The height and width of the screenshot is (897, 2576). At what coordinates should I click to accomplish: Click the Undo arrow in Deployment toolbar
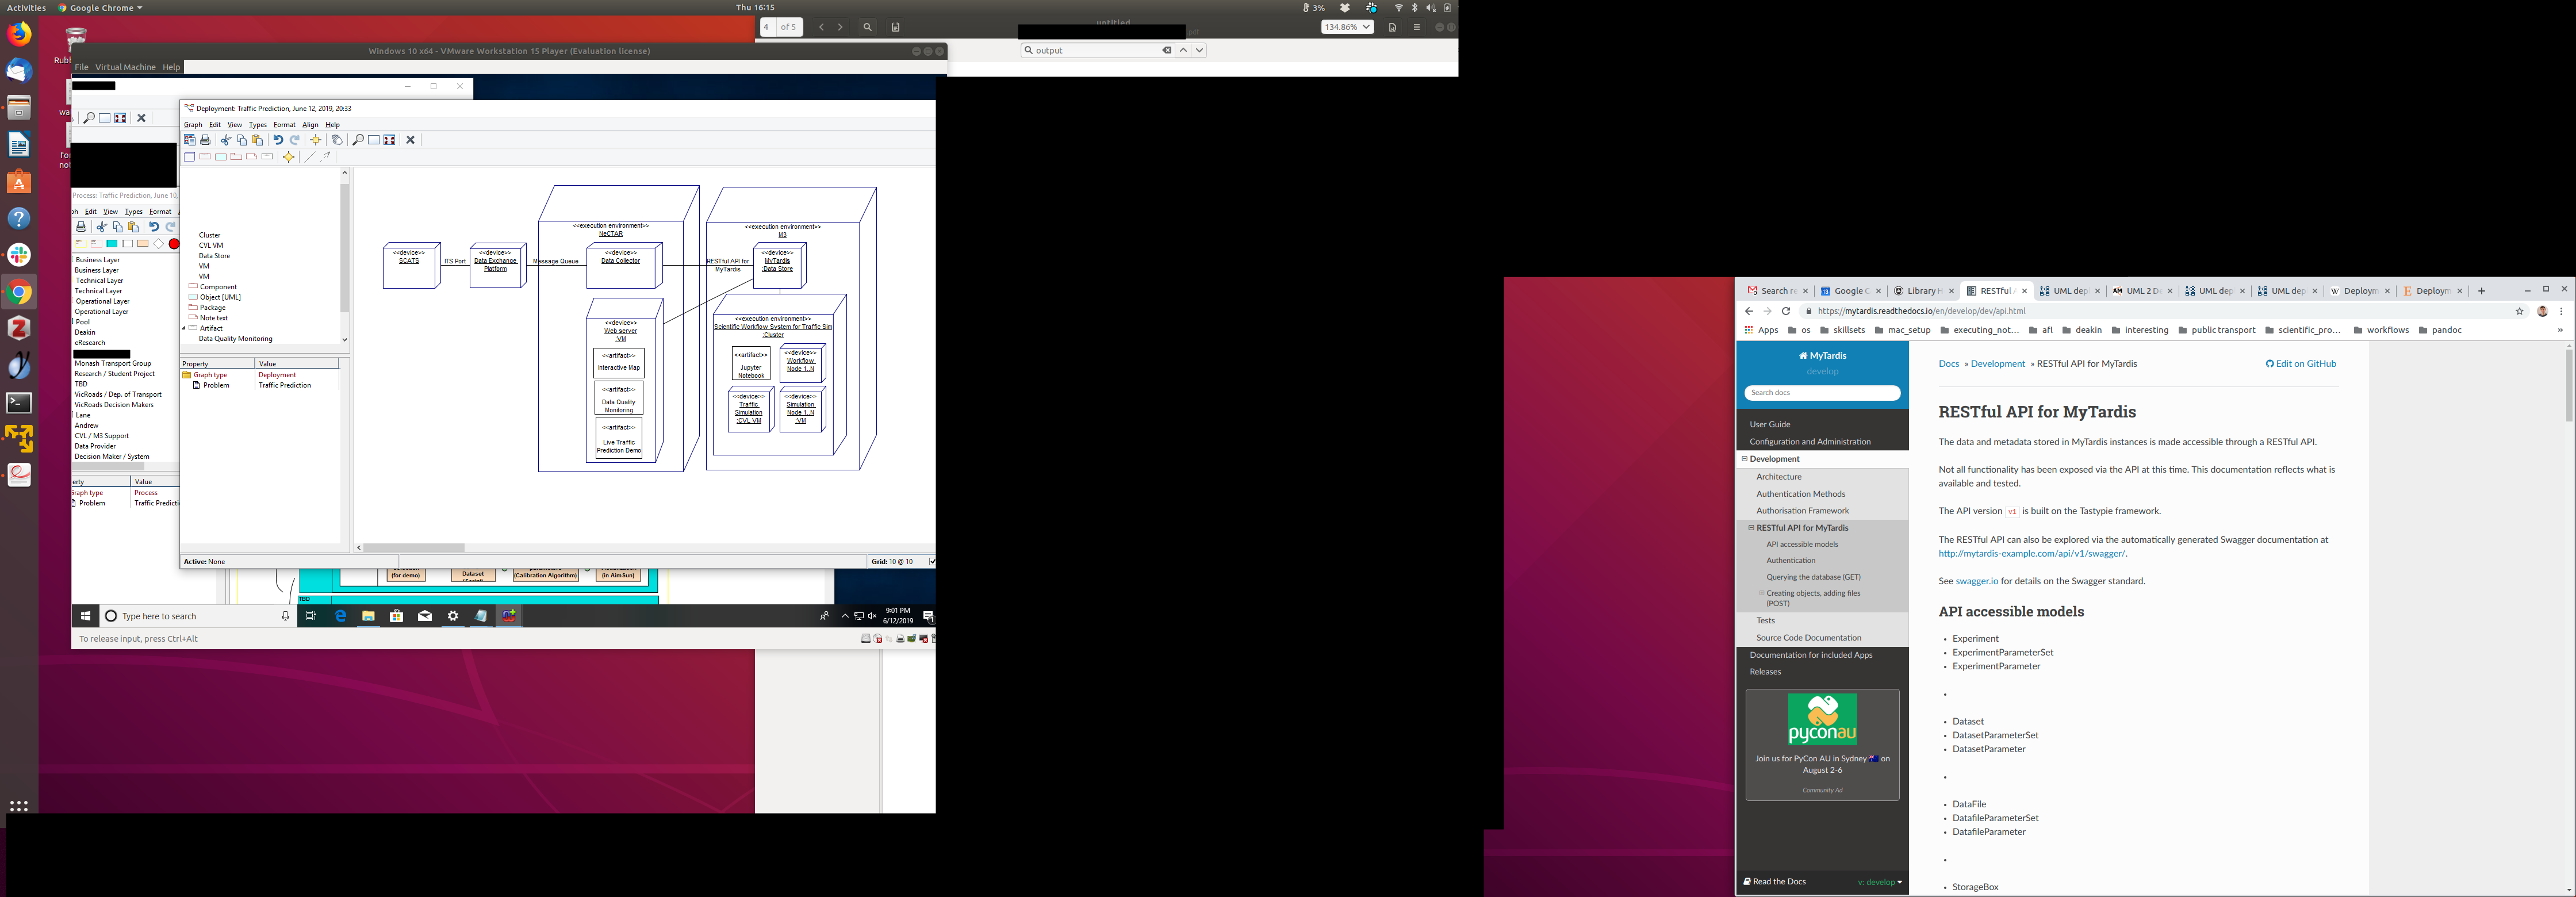278,140
